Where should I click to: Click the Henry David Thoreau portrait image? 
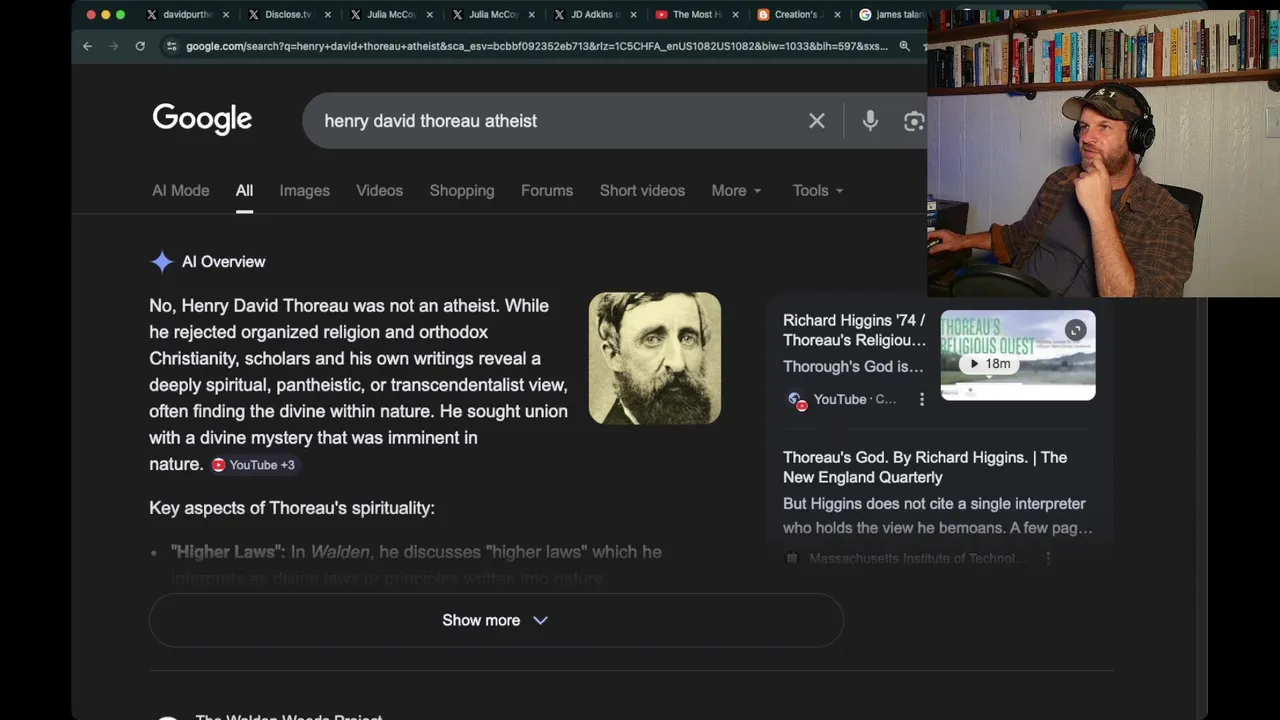tap(655, 358)
